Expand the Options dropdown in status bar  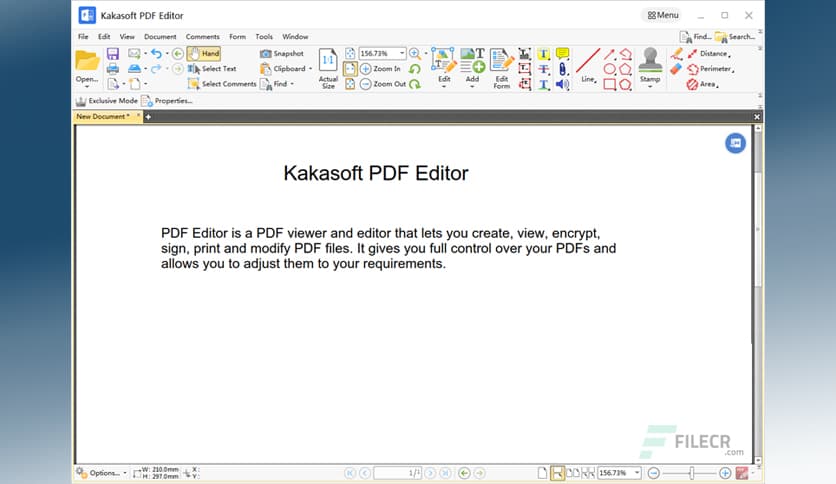125,473
